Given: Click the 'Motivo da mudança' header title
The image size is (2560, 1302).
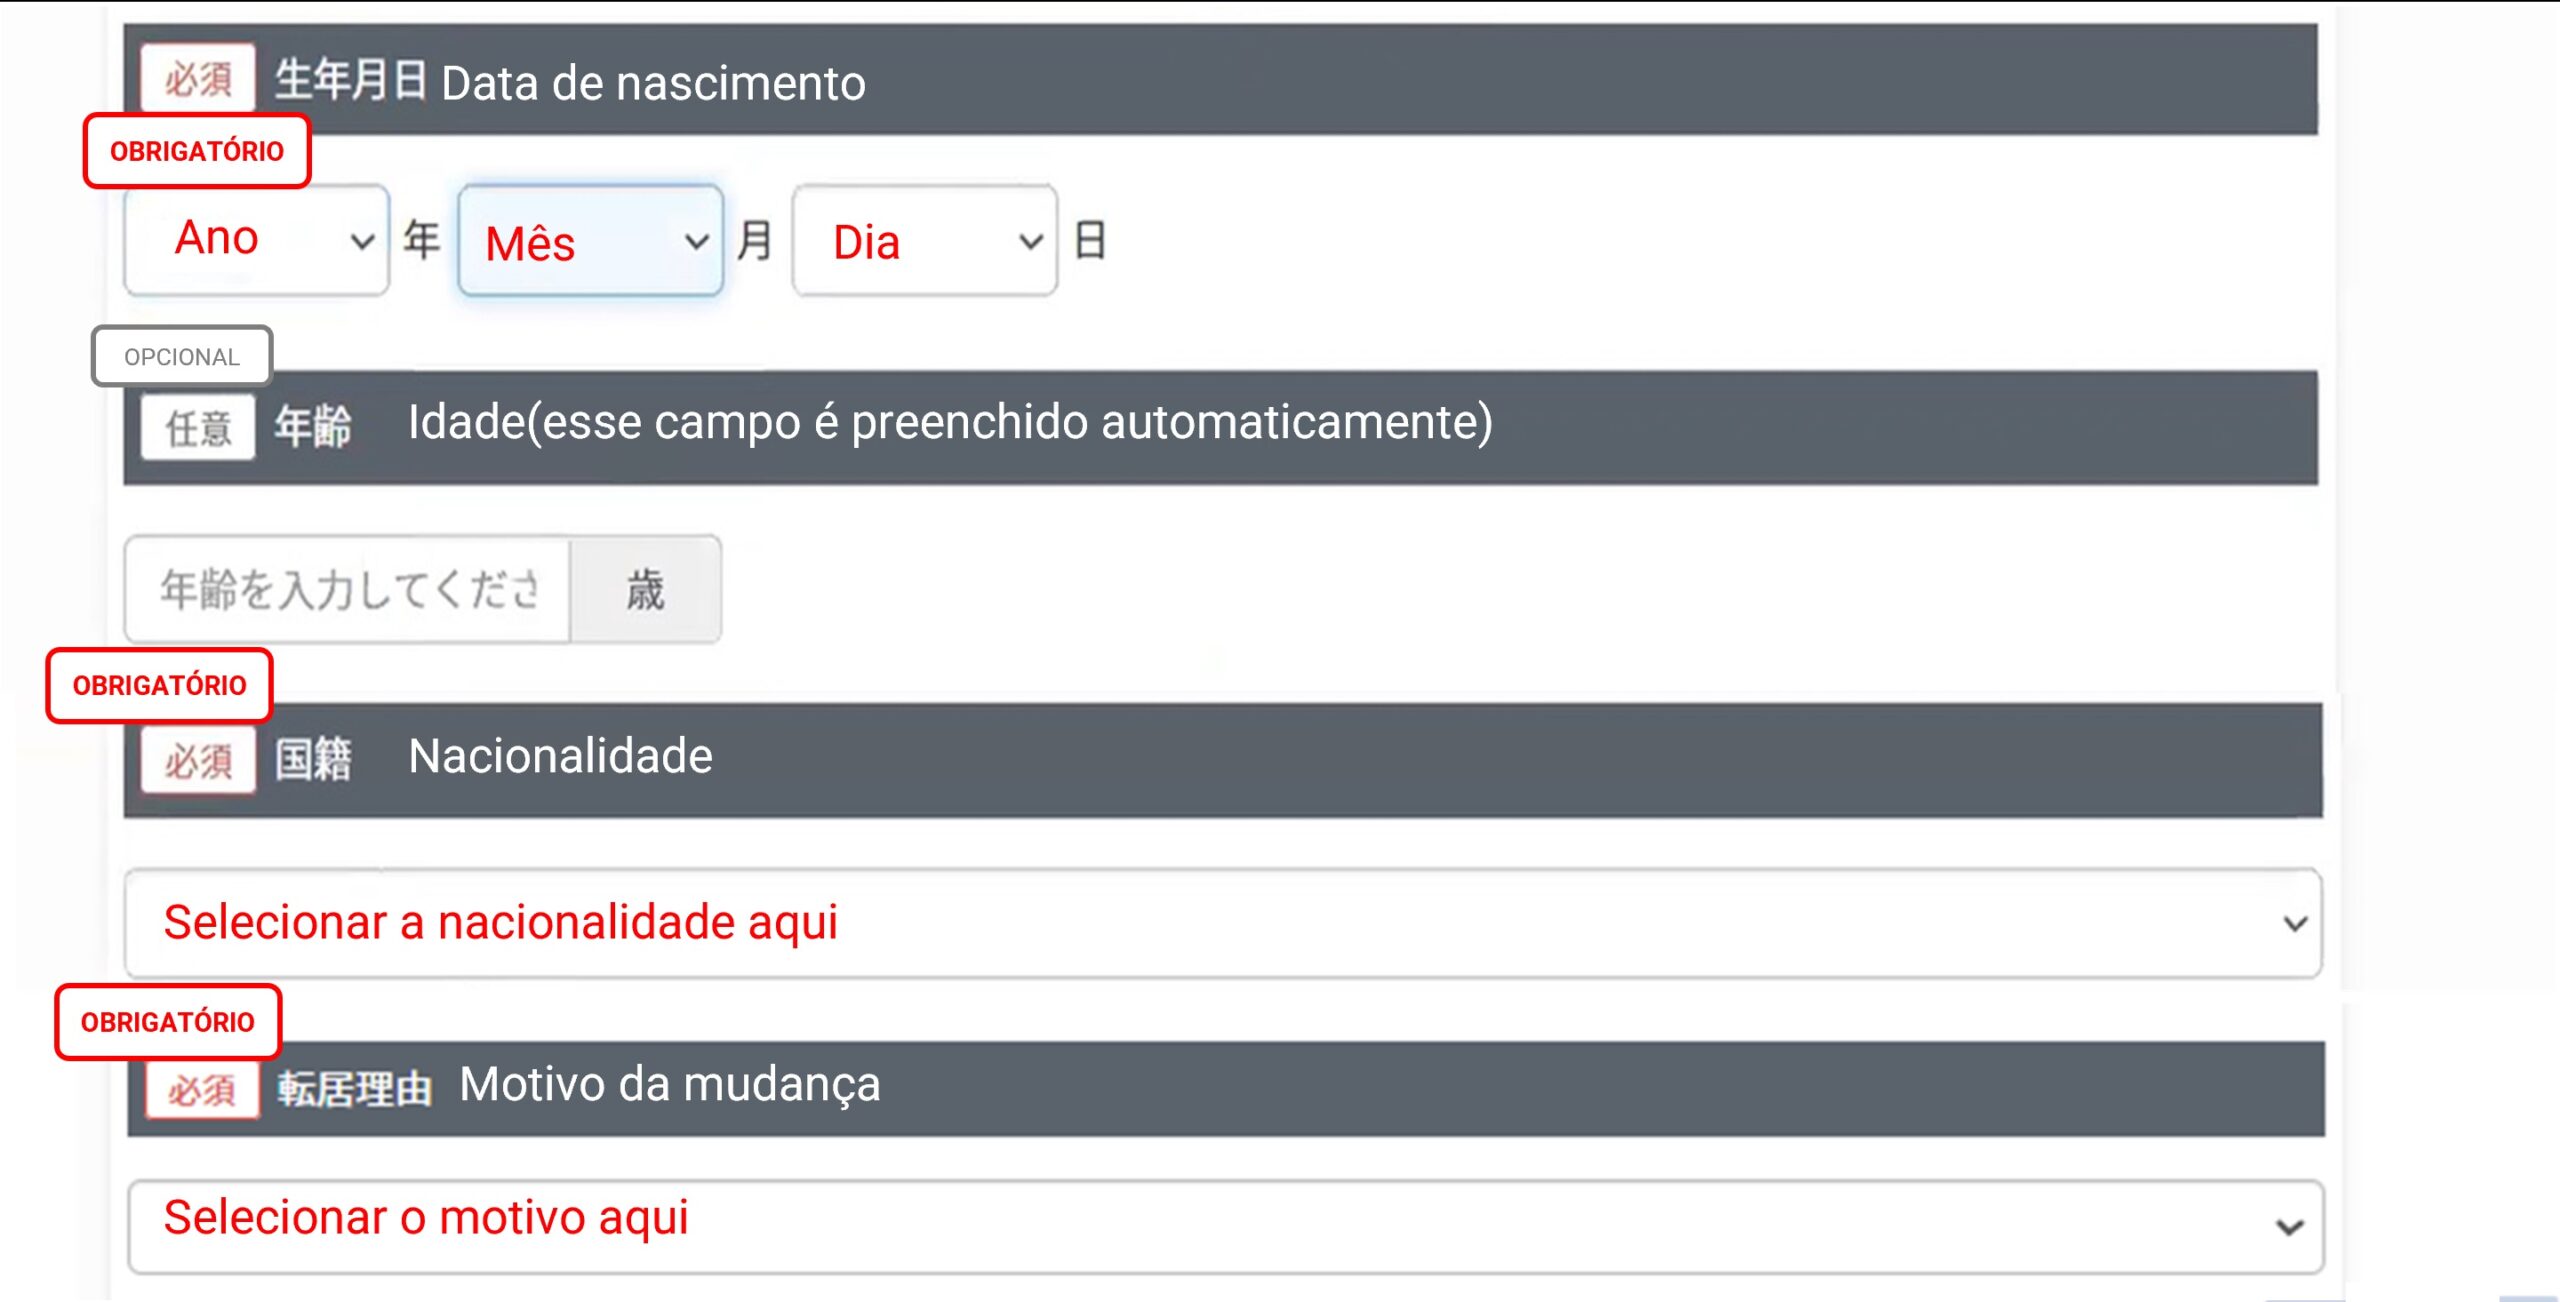Looking at the screenshot, I should point(669,1084).
